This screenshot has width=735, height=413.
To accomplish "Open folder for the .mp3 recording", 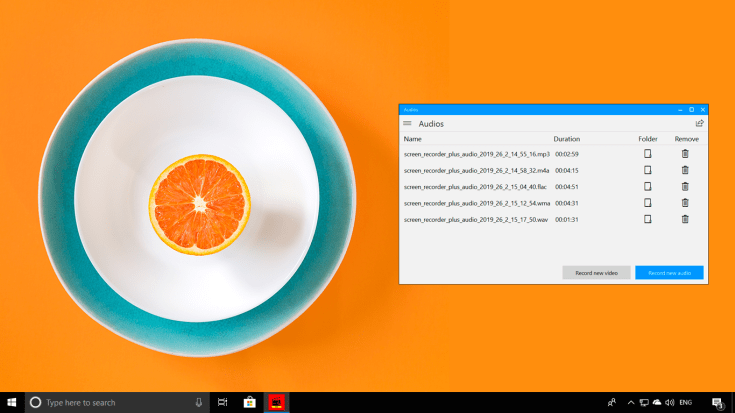I will 647,154.
